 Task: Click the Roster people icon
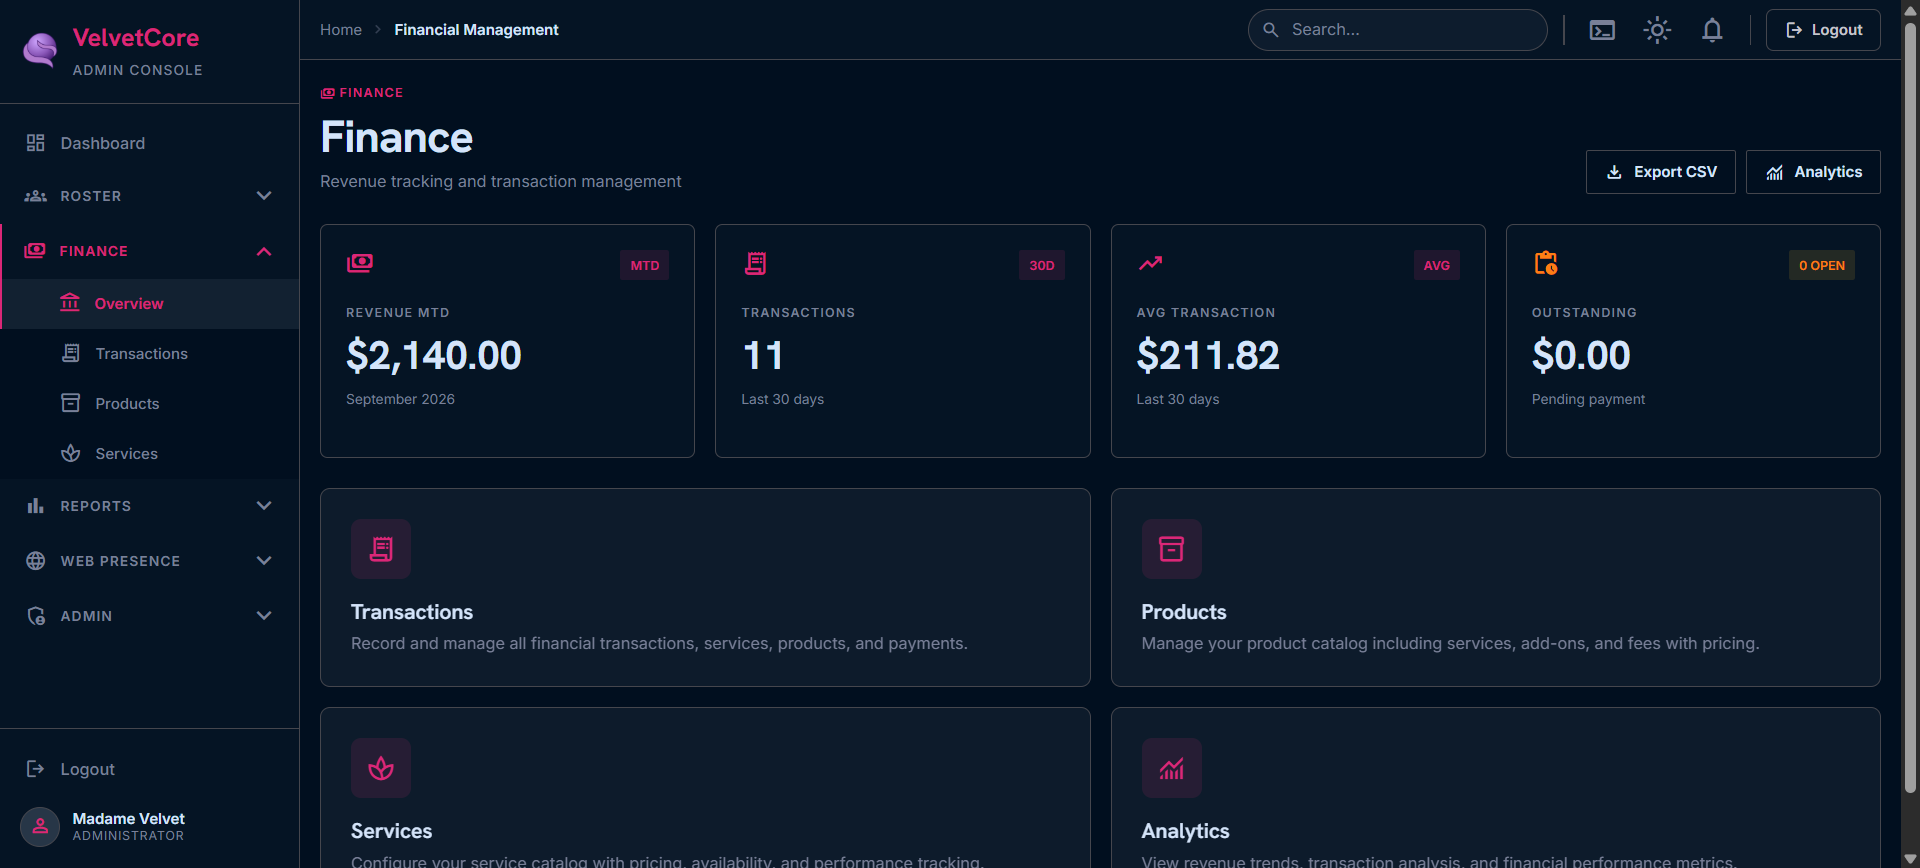[x=36, y=196]
